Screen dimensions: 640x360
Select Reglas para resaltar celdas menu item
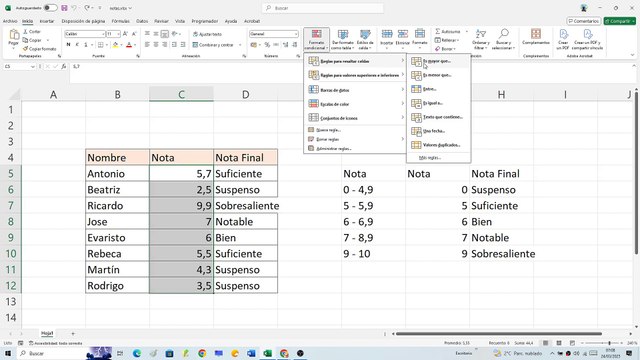click(x=355, y=61)
